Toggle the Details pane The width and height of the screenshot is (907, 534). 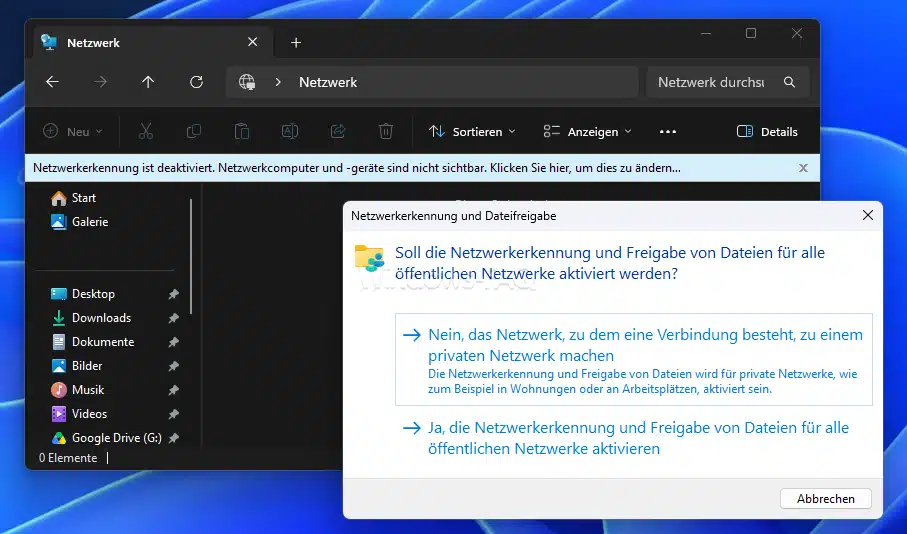(x=767, y=132)
